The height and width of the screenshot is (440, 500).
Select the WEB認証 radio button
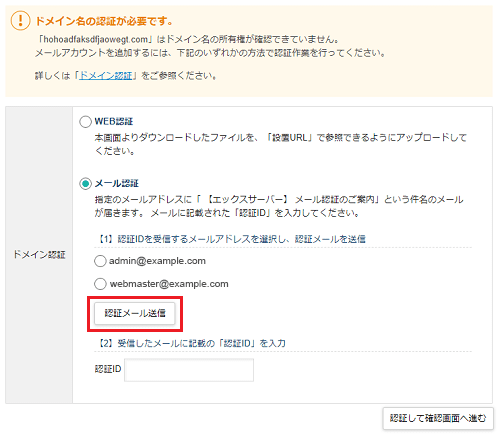85,122
